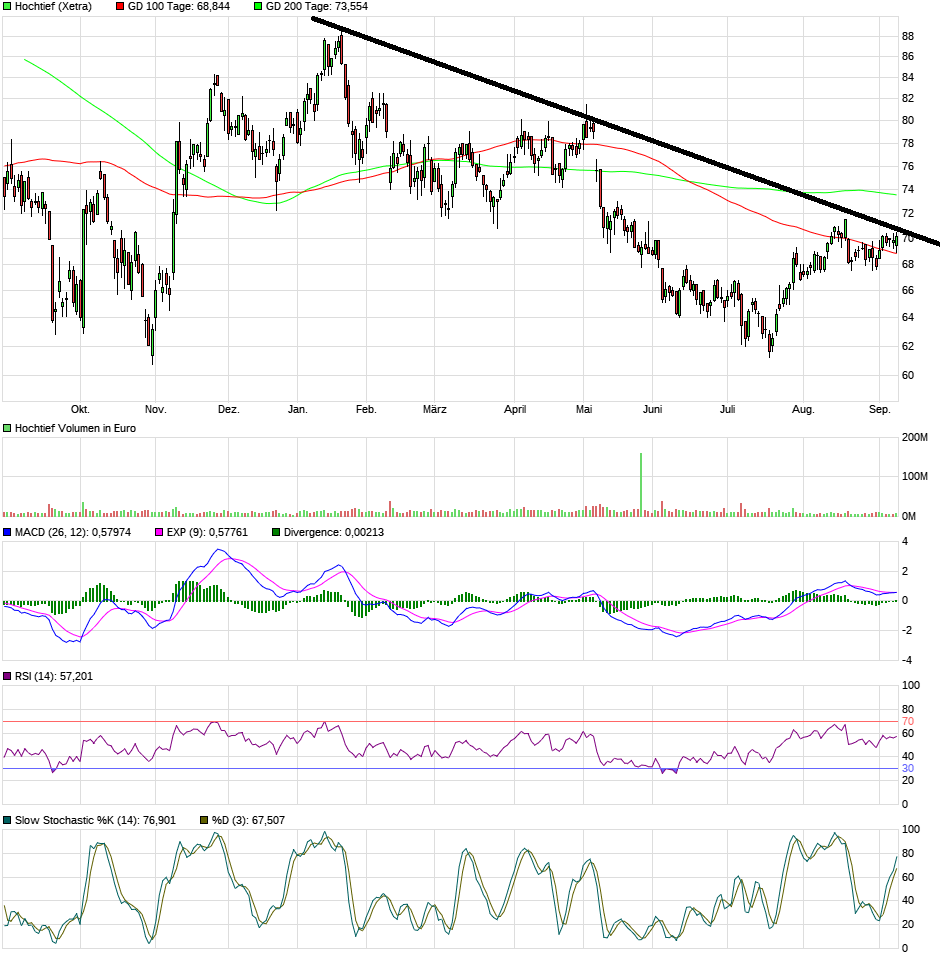Click the 60 price axis value

click(908, 375)
